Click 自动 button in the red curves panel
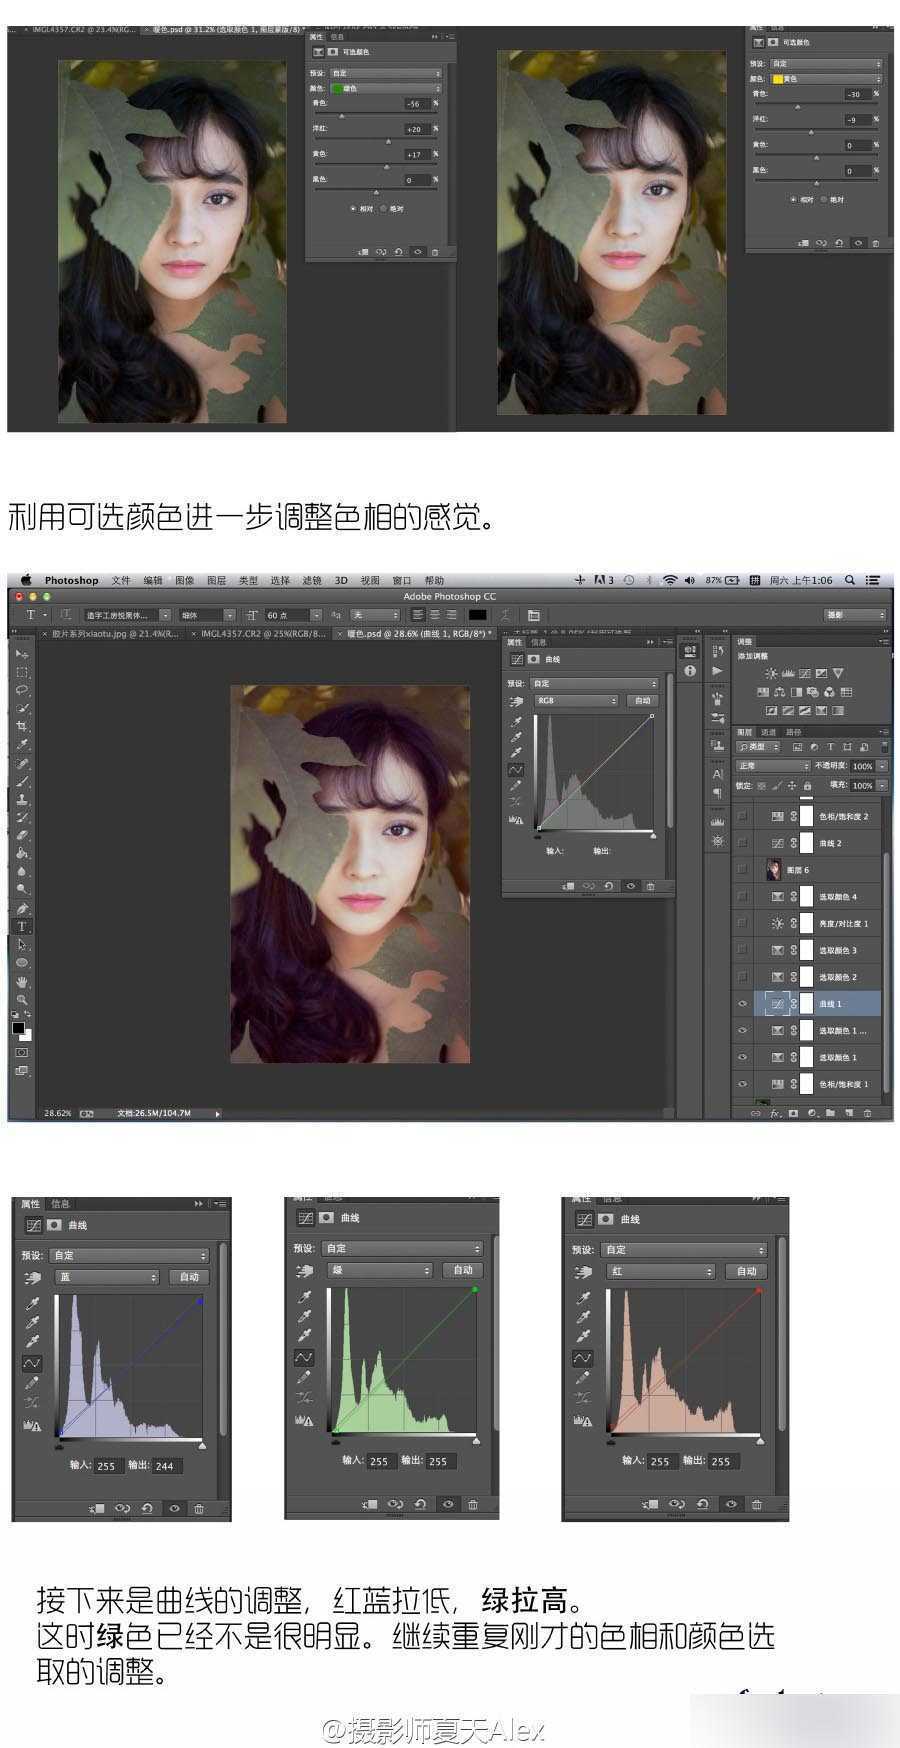900x1748 pixels. point(747,1271)
